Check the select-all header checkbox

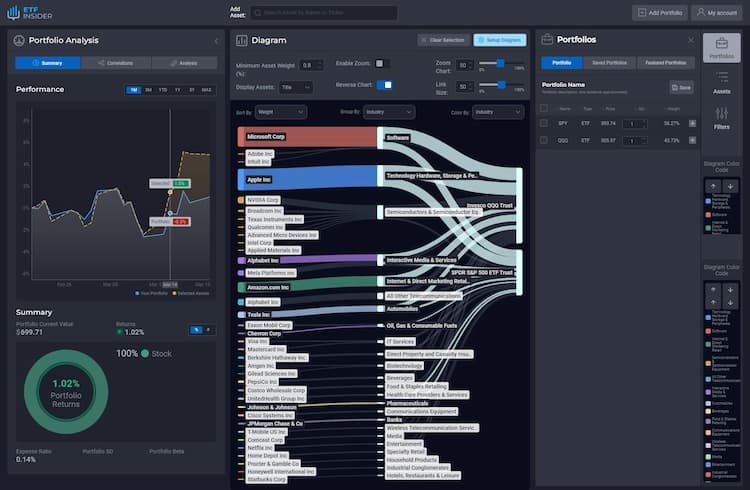pos(543,108)
